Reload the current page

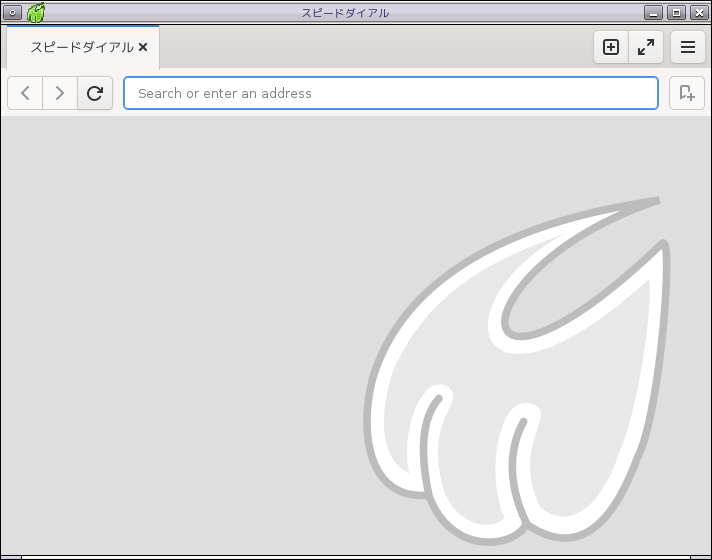tap(95, 93)
